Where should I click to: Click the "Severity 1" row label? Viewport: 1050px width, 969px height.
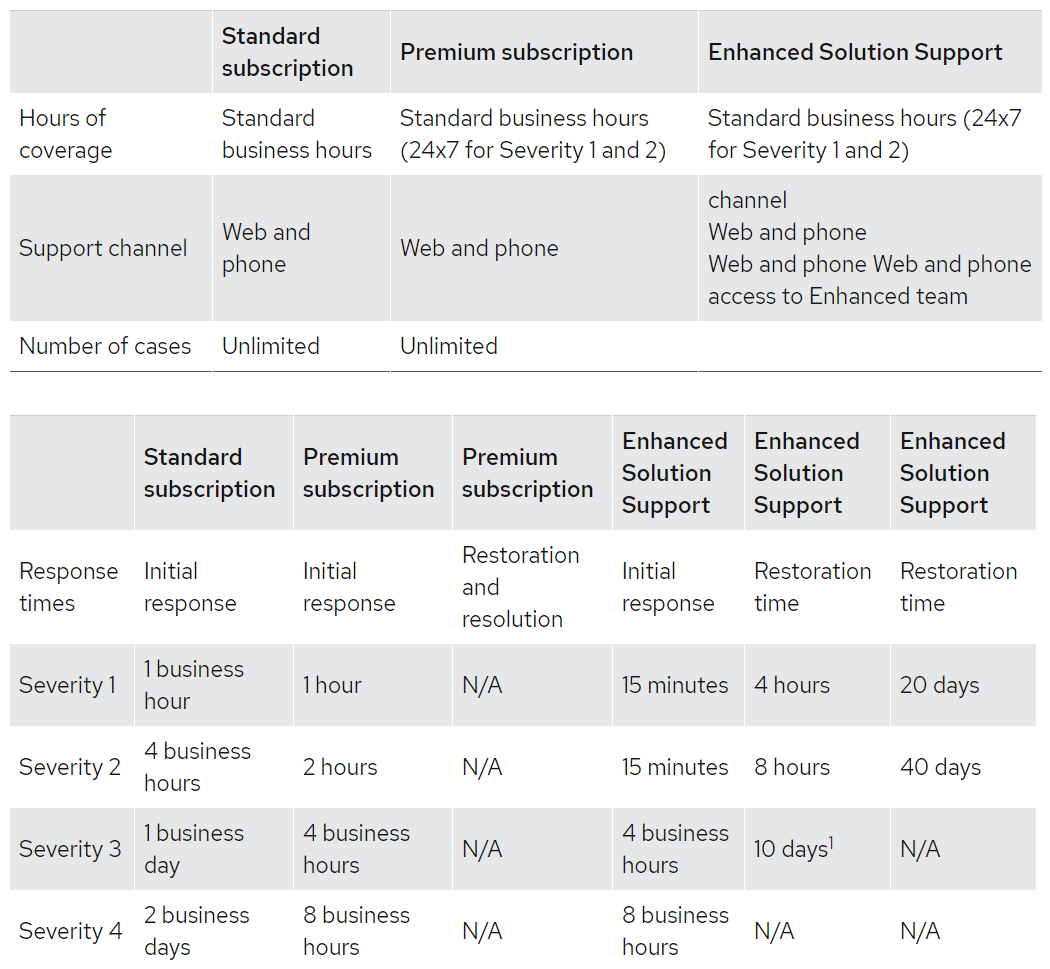tap(68, 685)
